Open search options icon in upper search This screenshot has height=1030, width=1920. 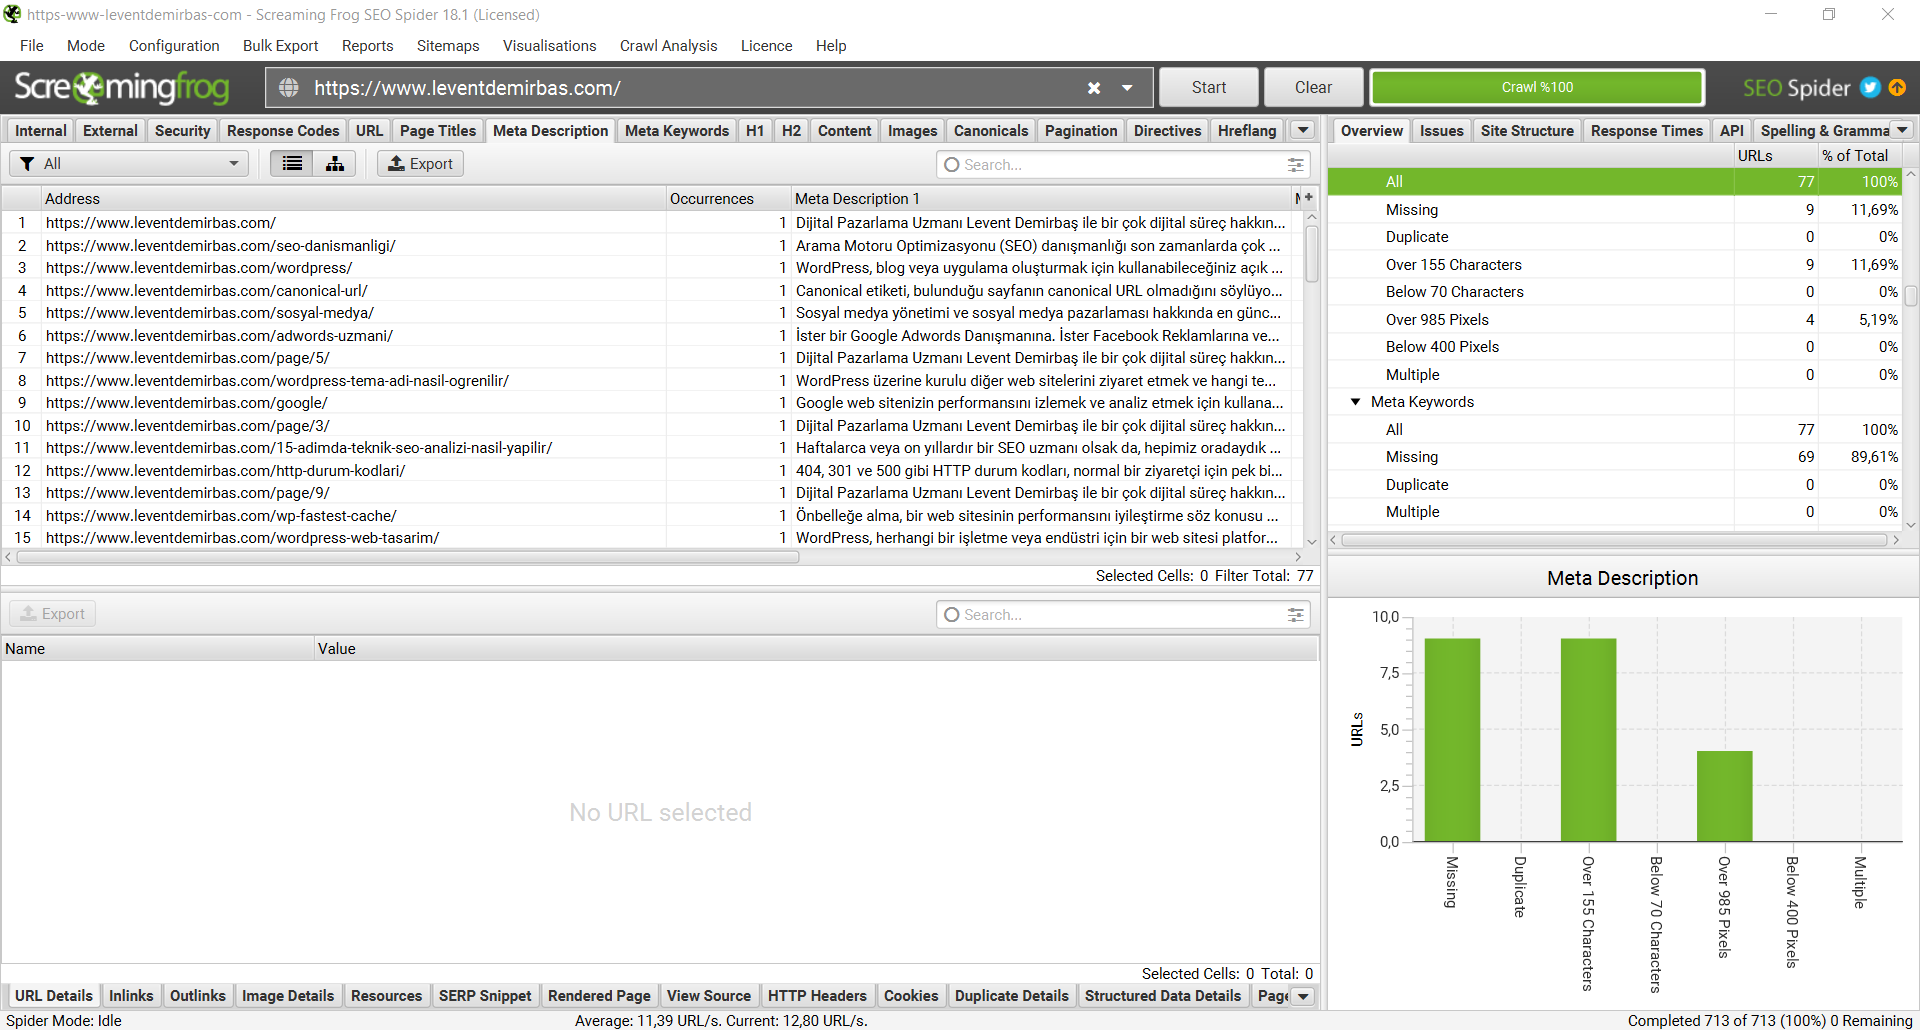(1296, 165)
